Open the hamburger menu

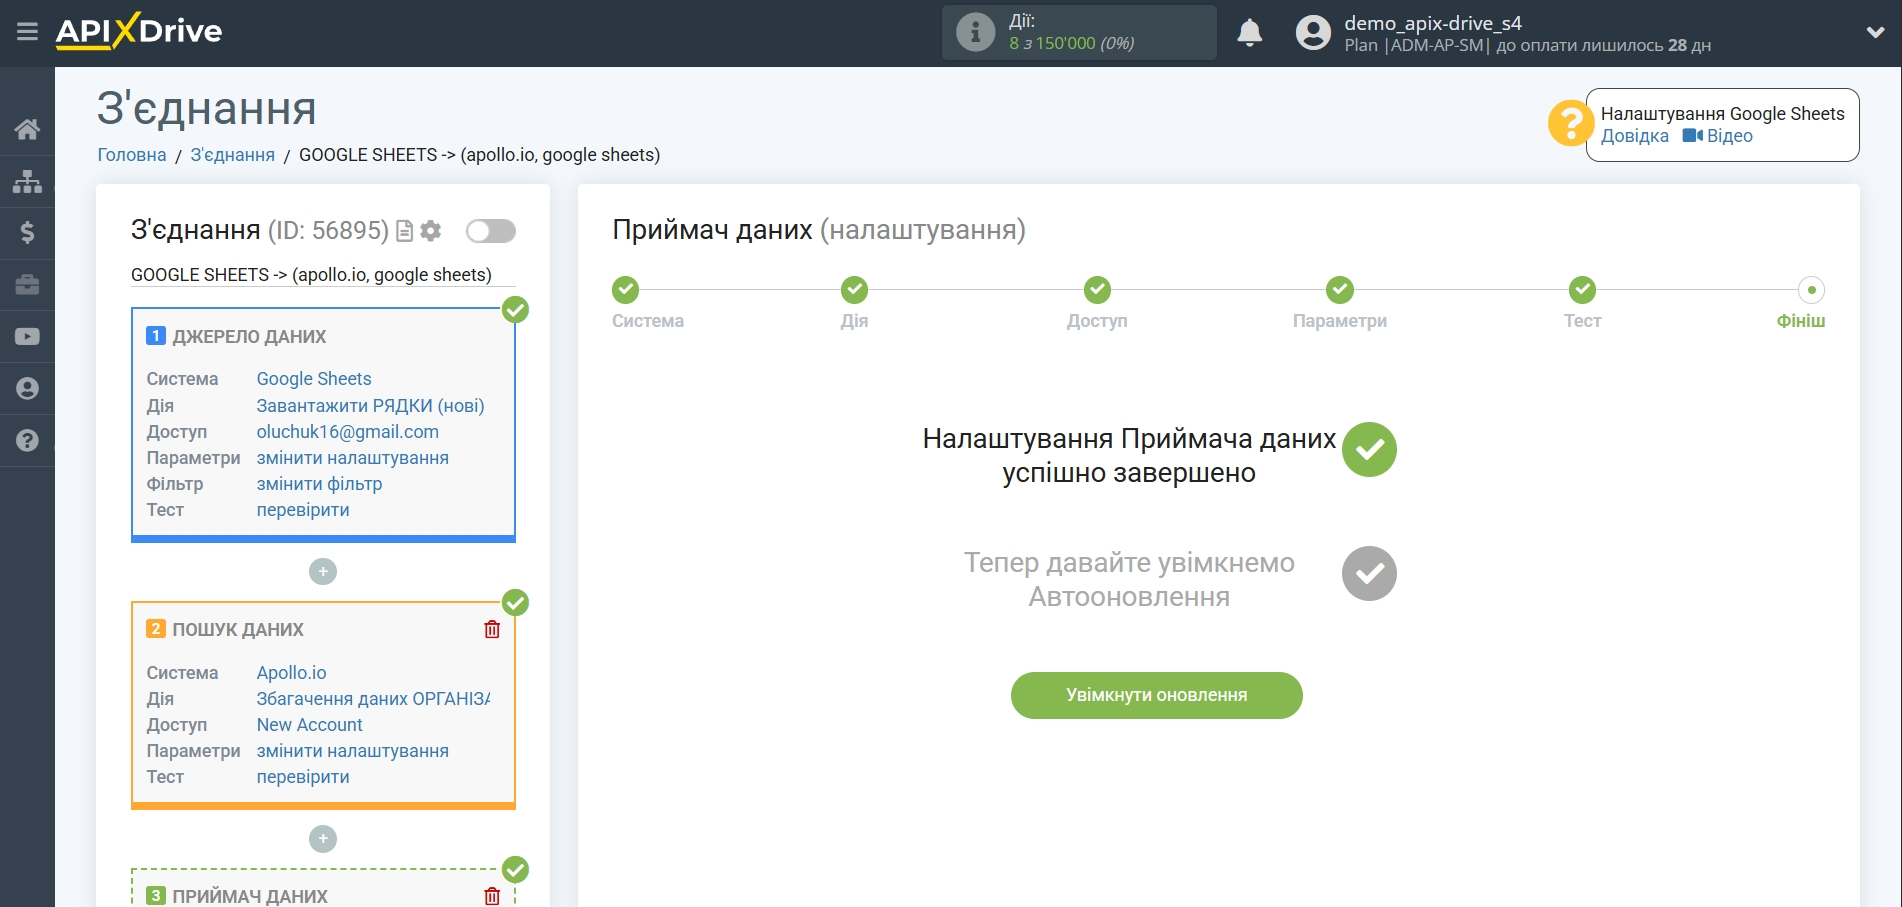(27, 32)
